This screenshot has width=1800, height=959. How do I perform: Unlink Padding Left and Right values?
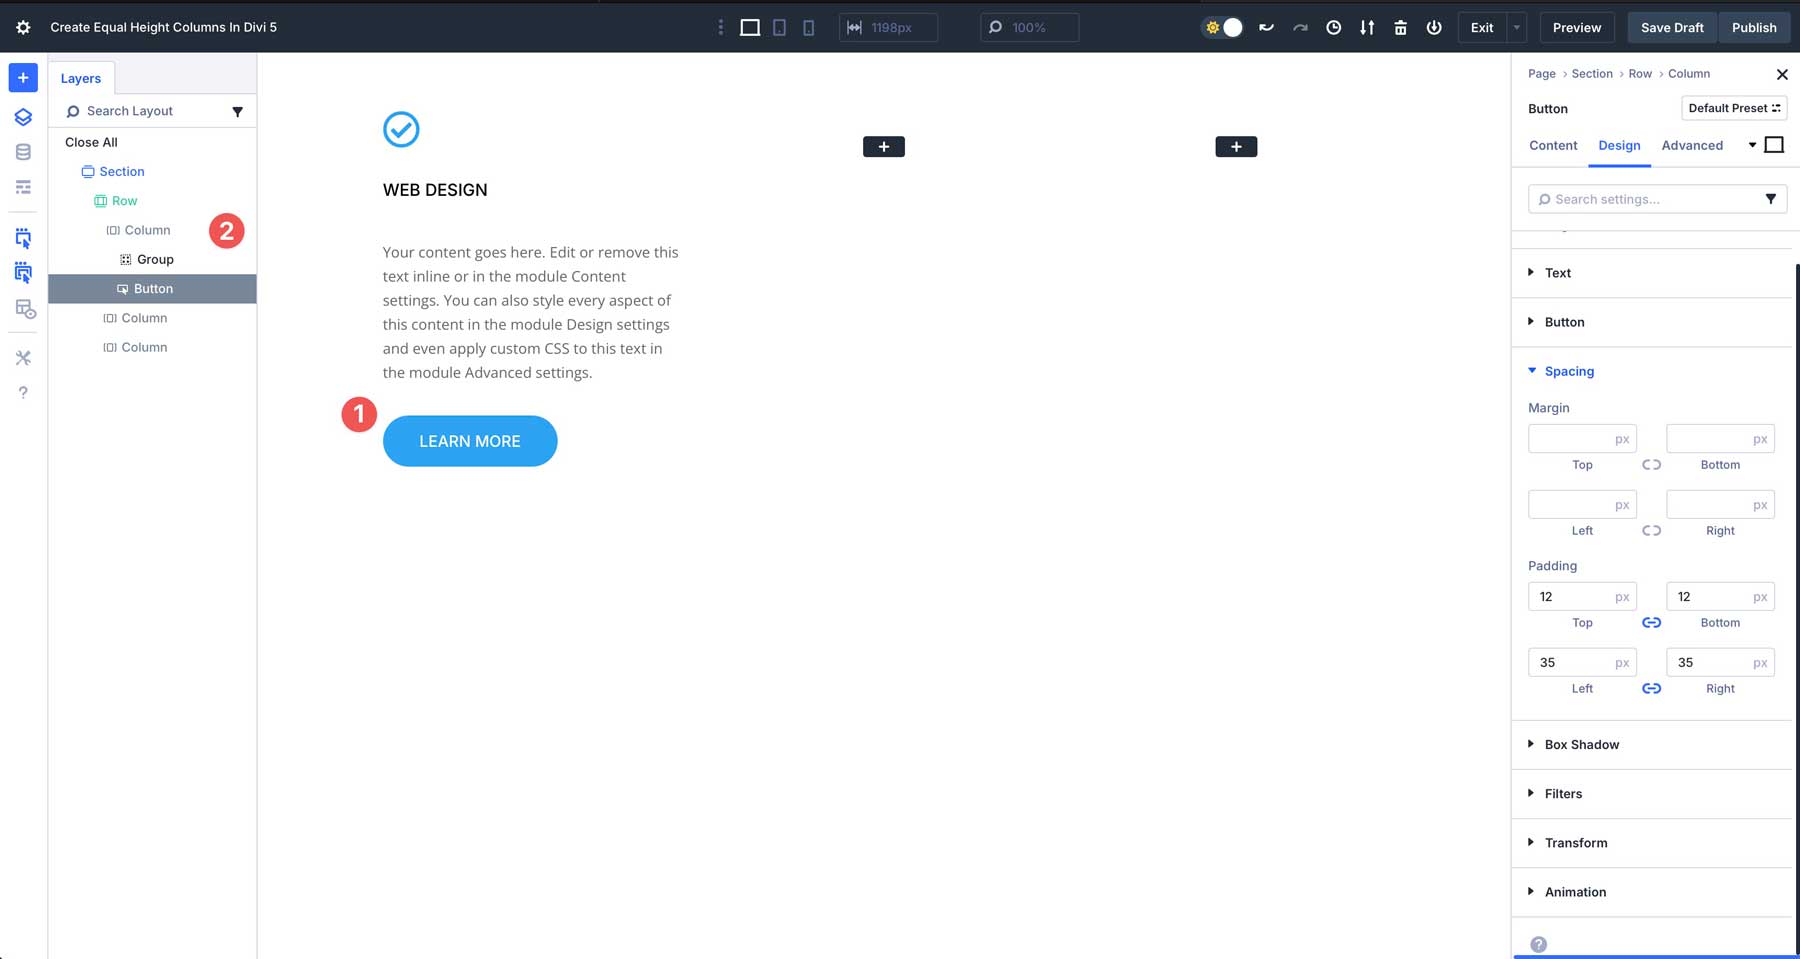click(1651, 689)
